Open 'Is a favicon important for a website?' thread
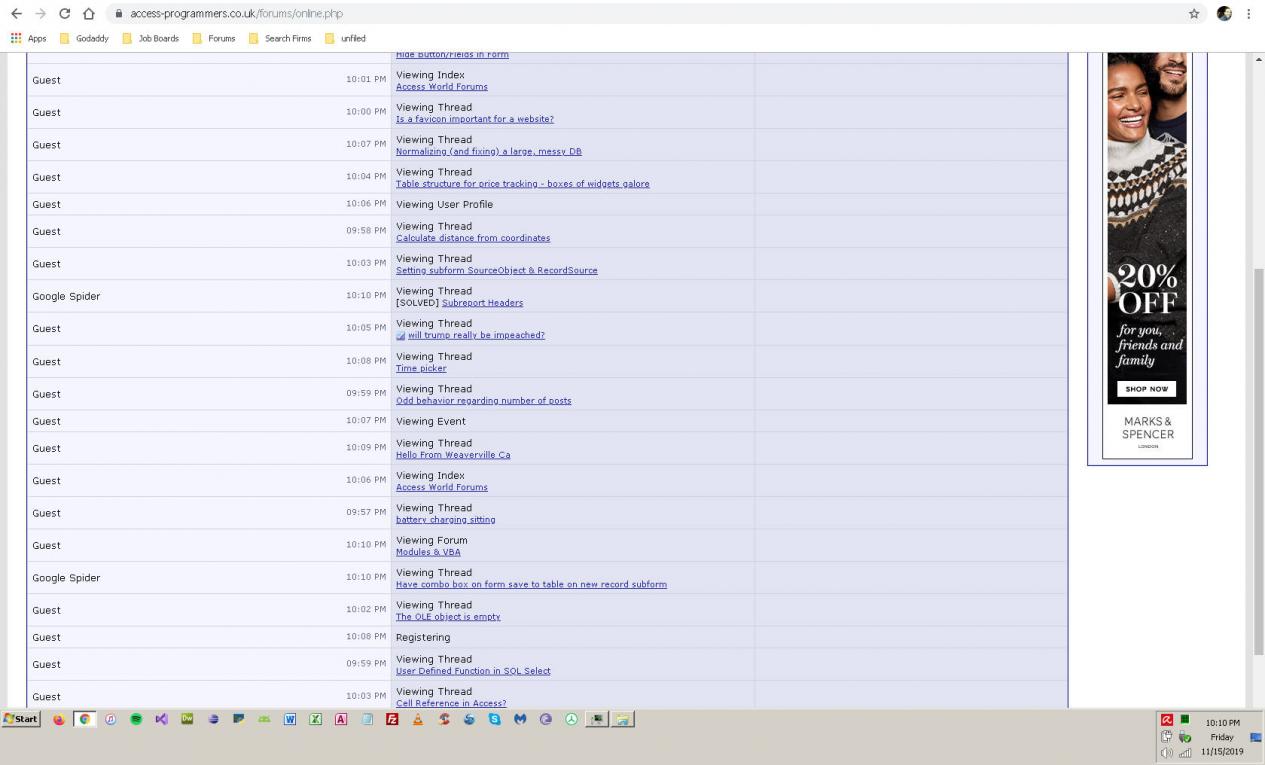This screenshot has width=1265, height=765. point(474,119)
